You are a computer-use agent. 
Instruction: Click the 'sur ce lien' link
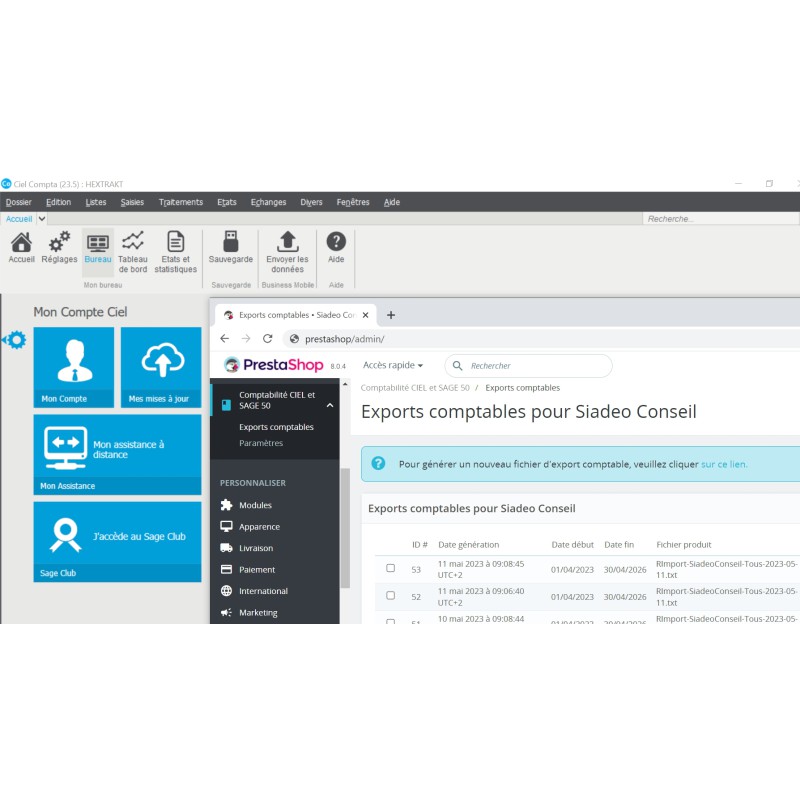coord(724,464)
